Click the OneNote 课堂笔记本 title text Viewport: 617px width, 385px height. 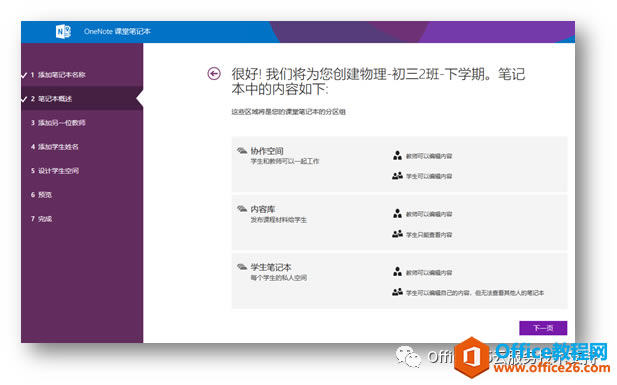point(117,31)
